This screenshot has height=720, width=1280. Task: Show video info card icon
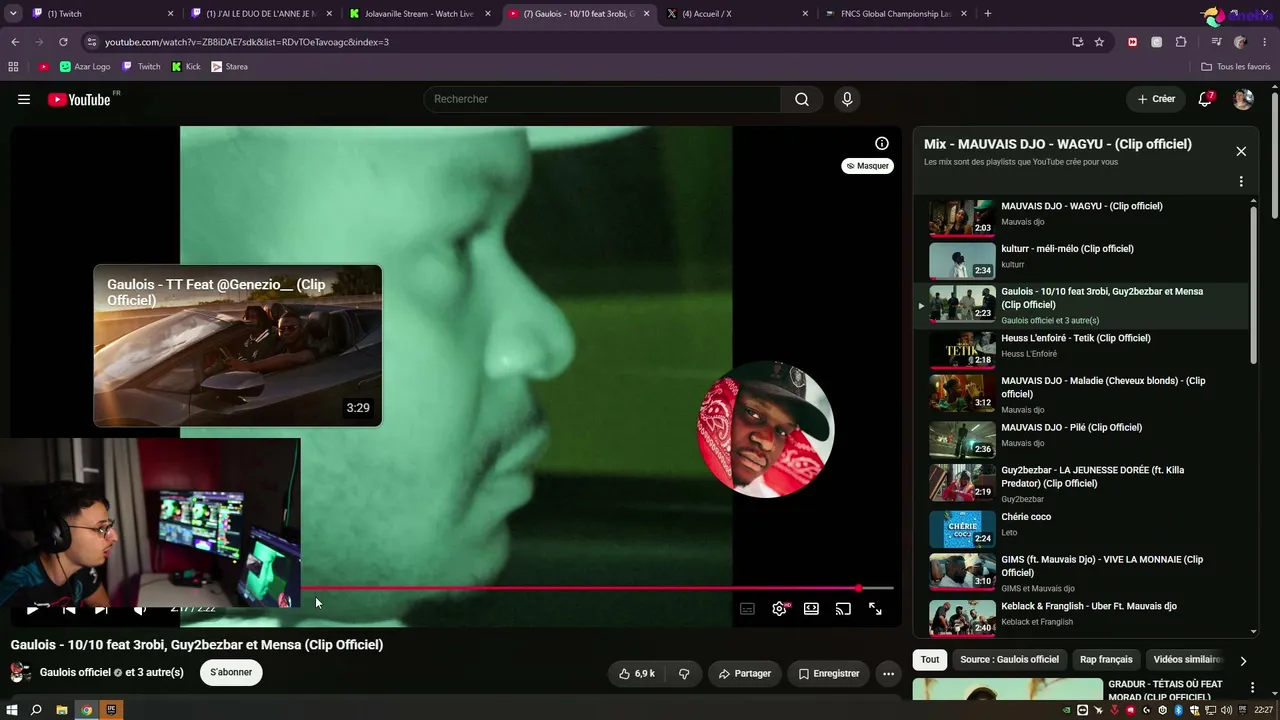click(882, 143)
